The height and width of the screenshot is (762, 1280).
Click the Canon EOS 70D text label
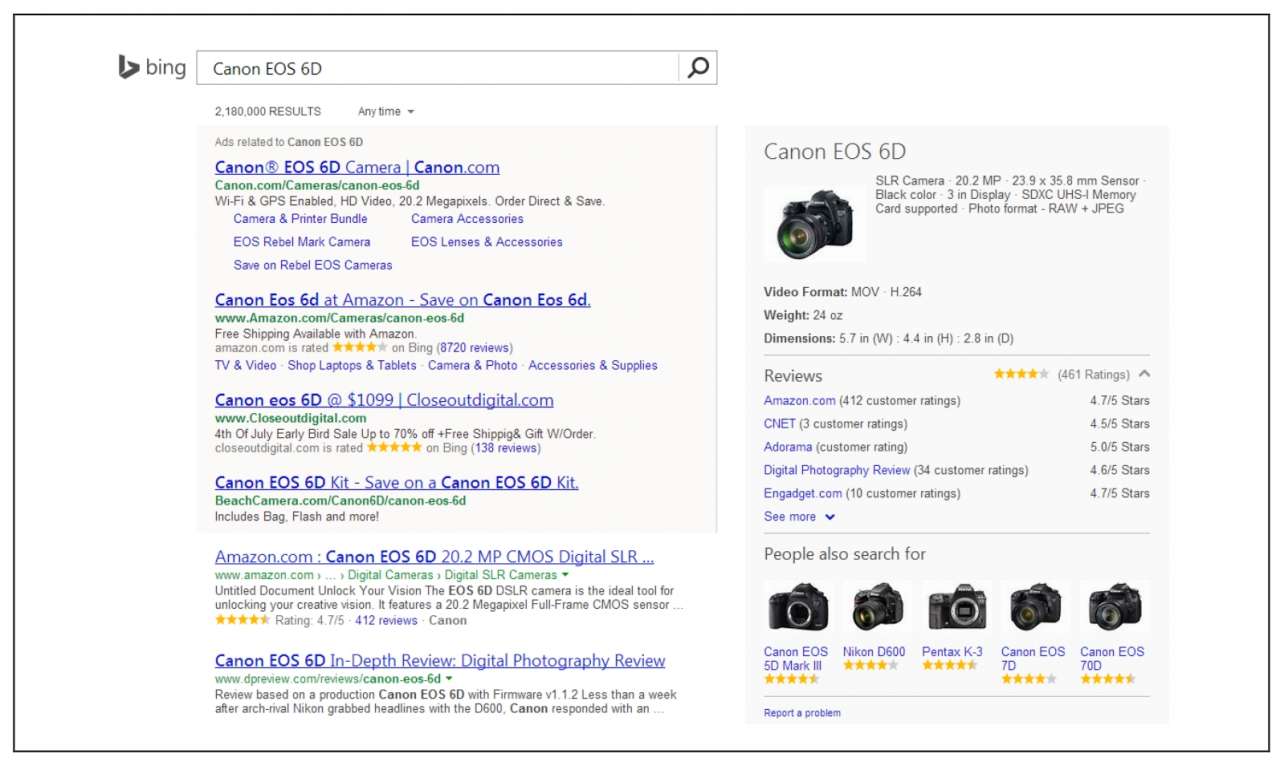(1112, 658)
